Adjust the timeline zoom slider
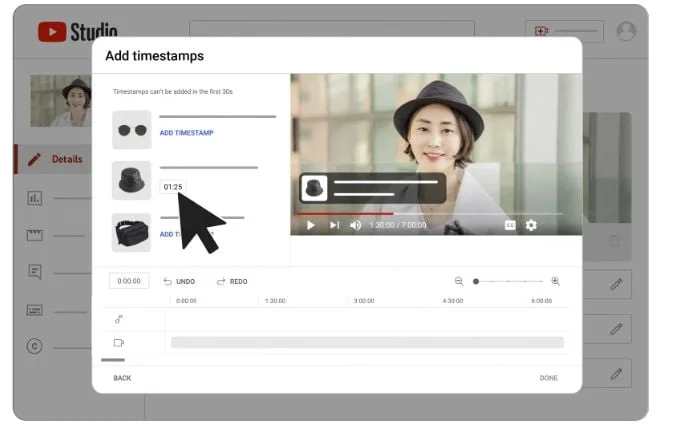Viewport: 687px width, 435px height. click(x=477, y=281)
